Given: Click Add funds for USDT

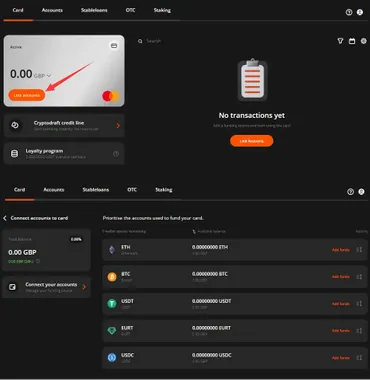Looking at the screenshot, I should click(x=341, y=304).
